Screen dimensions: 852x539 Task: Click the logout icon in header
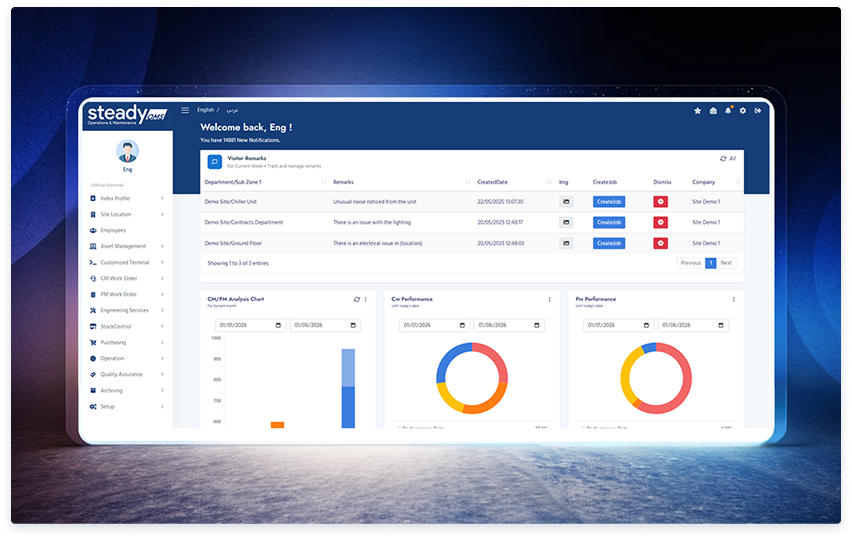[758, 111]
